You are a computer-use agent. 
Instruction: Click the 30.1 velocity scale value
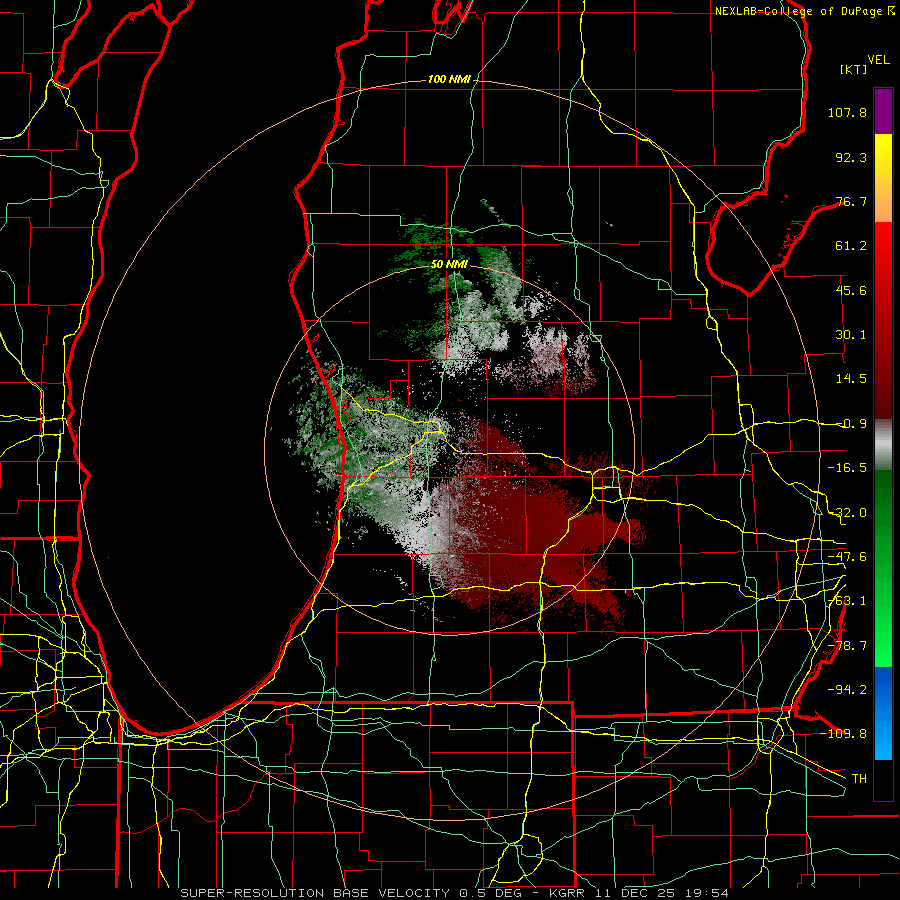click(x=851, y=335)
